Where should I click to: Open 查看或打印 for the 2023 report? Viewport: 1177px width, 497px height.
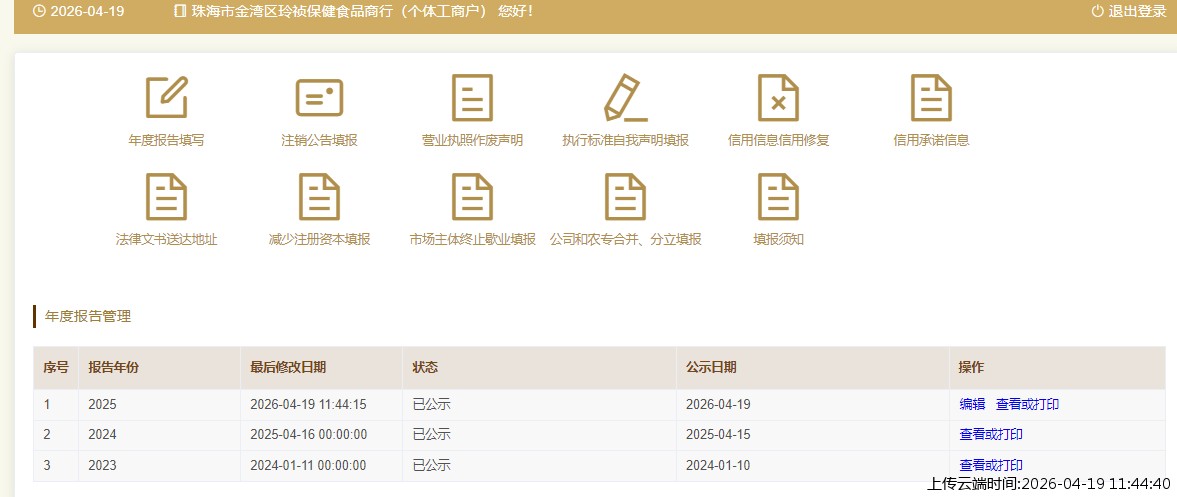click(x=991, y=465)
